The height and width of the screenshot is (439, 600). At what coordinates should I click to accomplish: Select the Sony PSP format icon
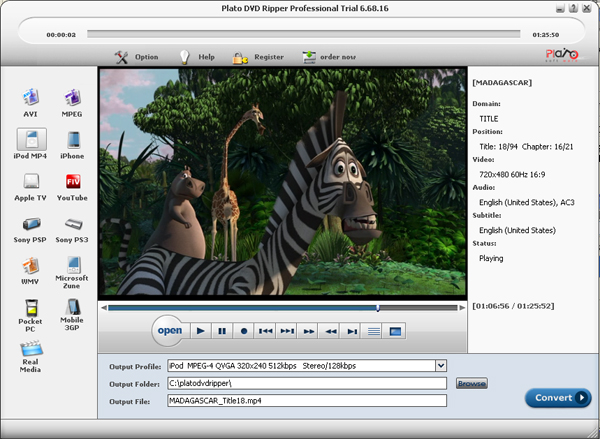click(30, 224)
